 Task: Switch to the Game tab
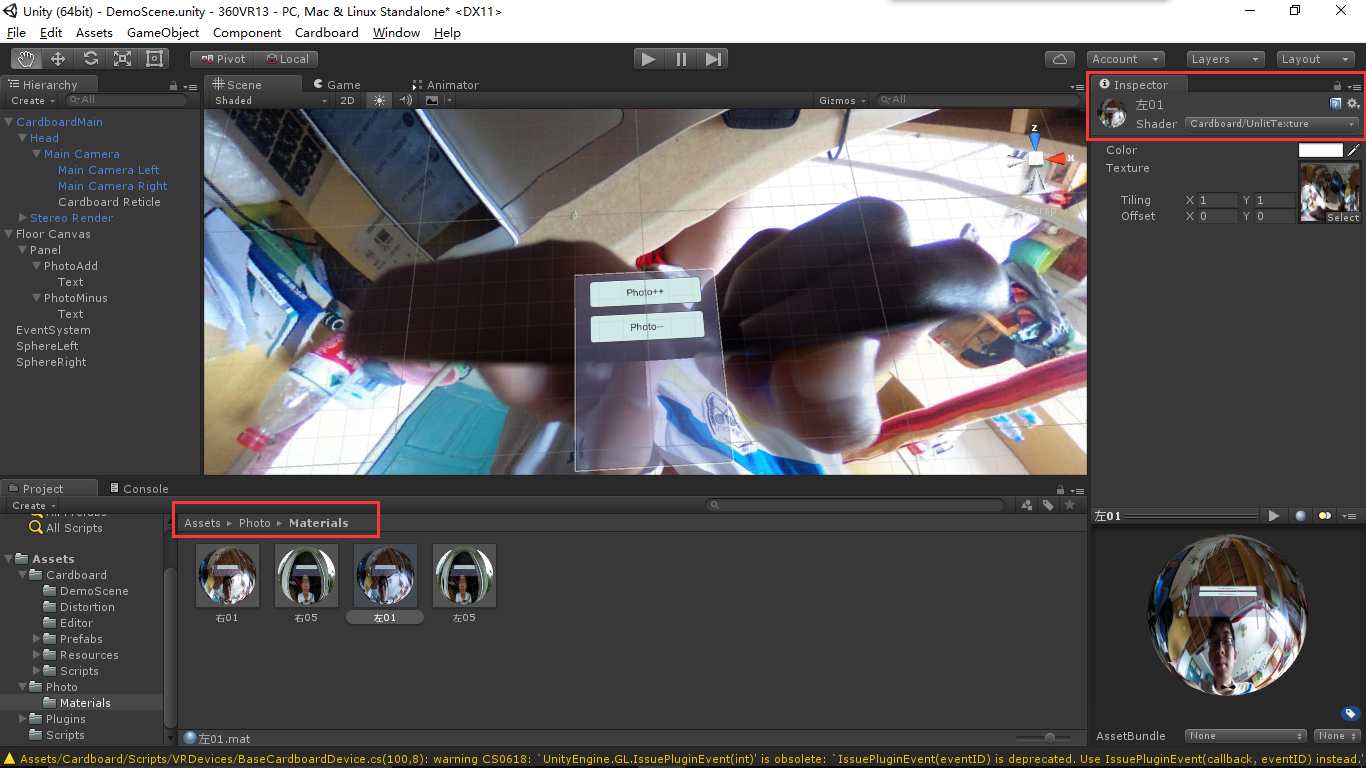(337, 85)
